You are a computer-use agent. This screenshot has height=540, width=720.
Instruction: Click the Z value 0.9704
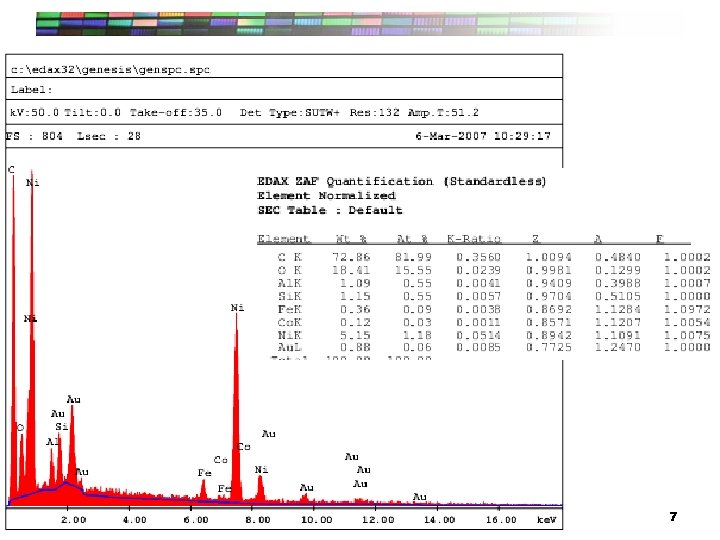tap(548, 296)
